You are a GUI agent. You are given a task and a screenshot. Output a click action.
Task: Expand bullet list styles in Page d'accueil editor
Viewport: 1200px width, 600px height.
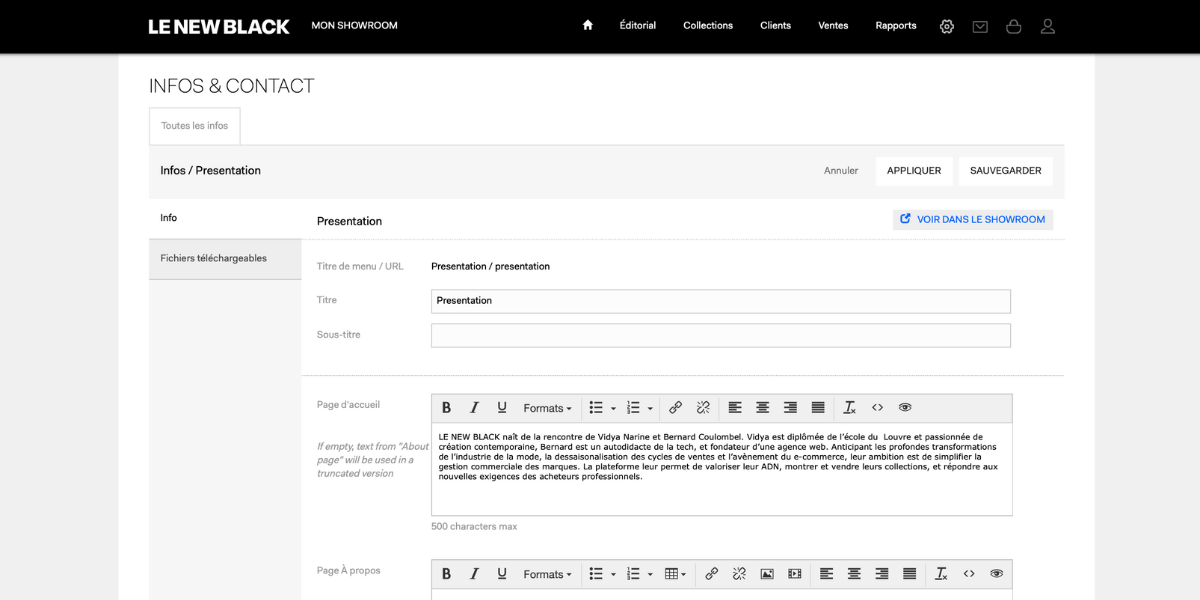point(613,408)
